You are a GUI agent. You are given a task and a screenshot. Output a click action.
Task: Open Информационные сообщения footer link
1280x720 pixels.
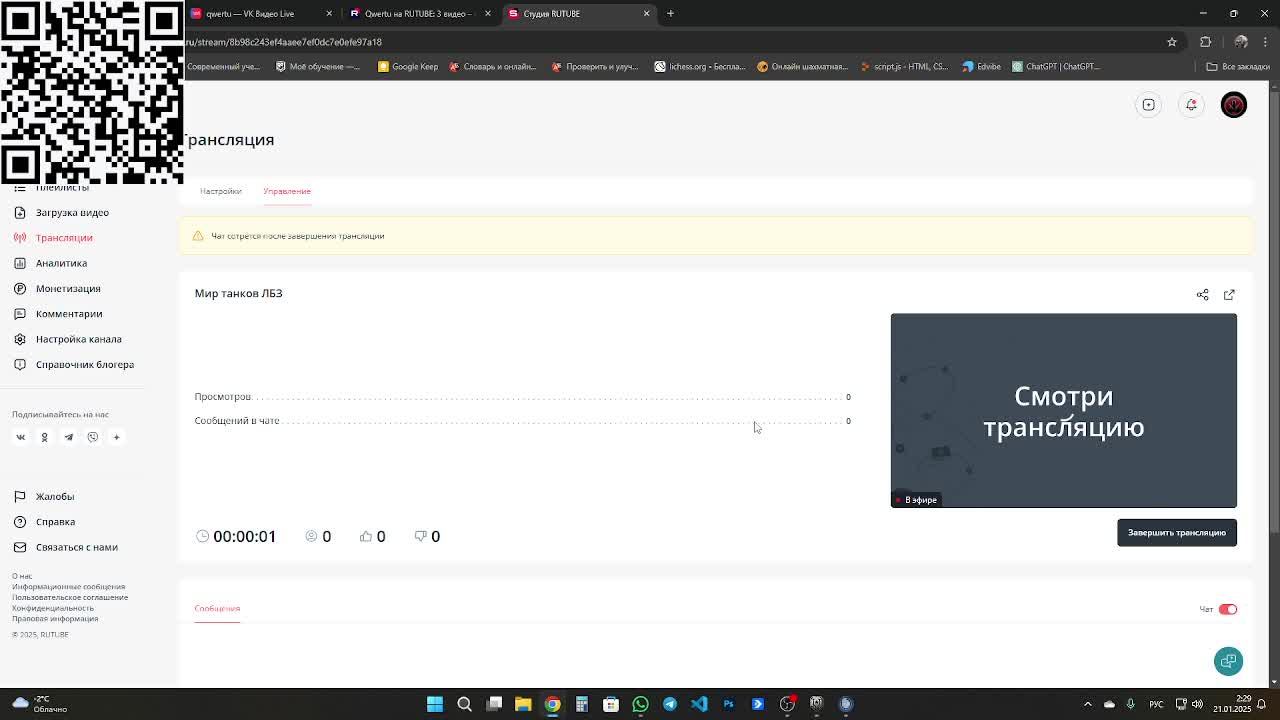68,587
